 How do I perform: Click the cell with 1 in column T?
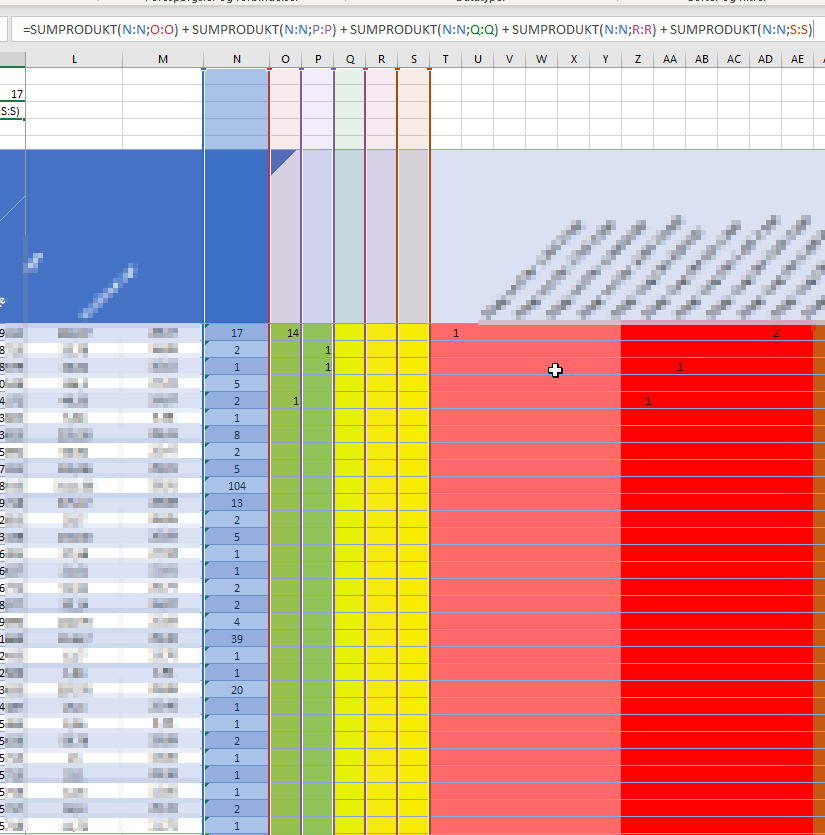pos(446,333)
